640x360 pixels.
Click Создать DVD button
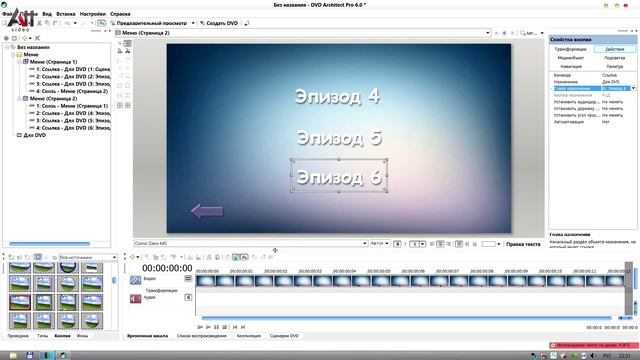tap(219, 23)
